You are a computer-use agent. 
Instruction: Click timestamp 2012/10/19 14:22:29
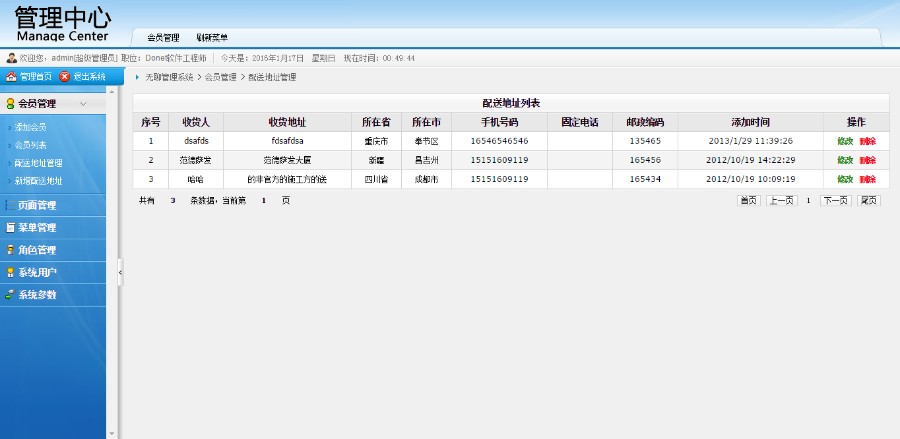point(751,160)
